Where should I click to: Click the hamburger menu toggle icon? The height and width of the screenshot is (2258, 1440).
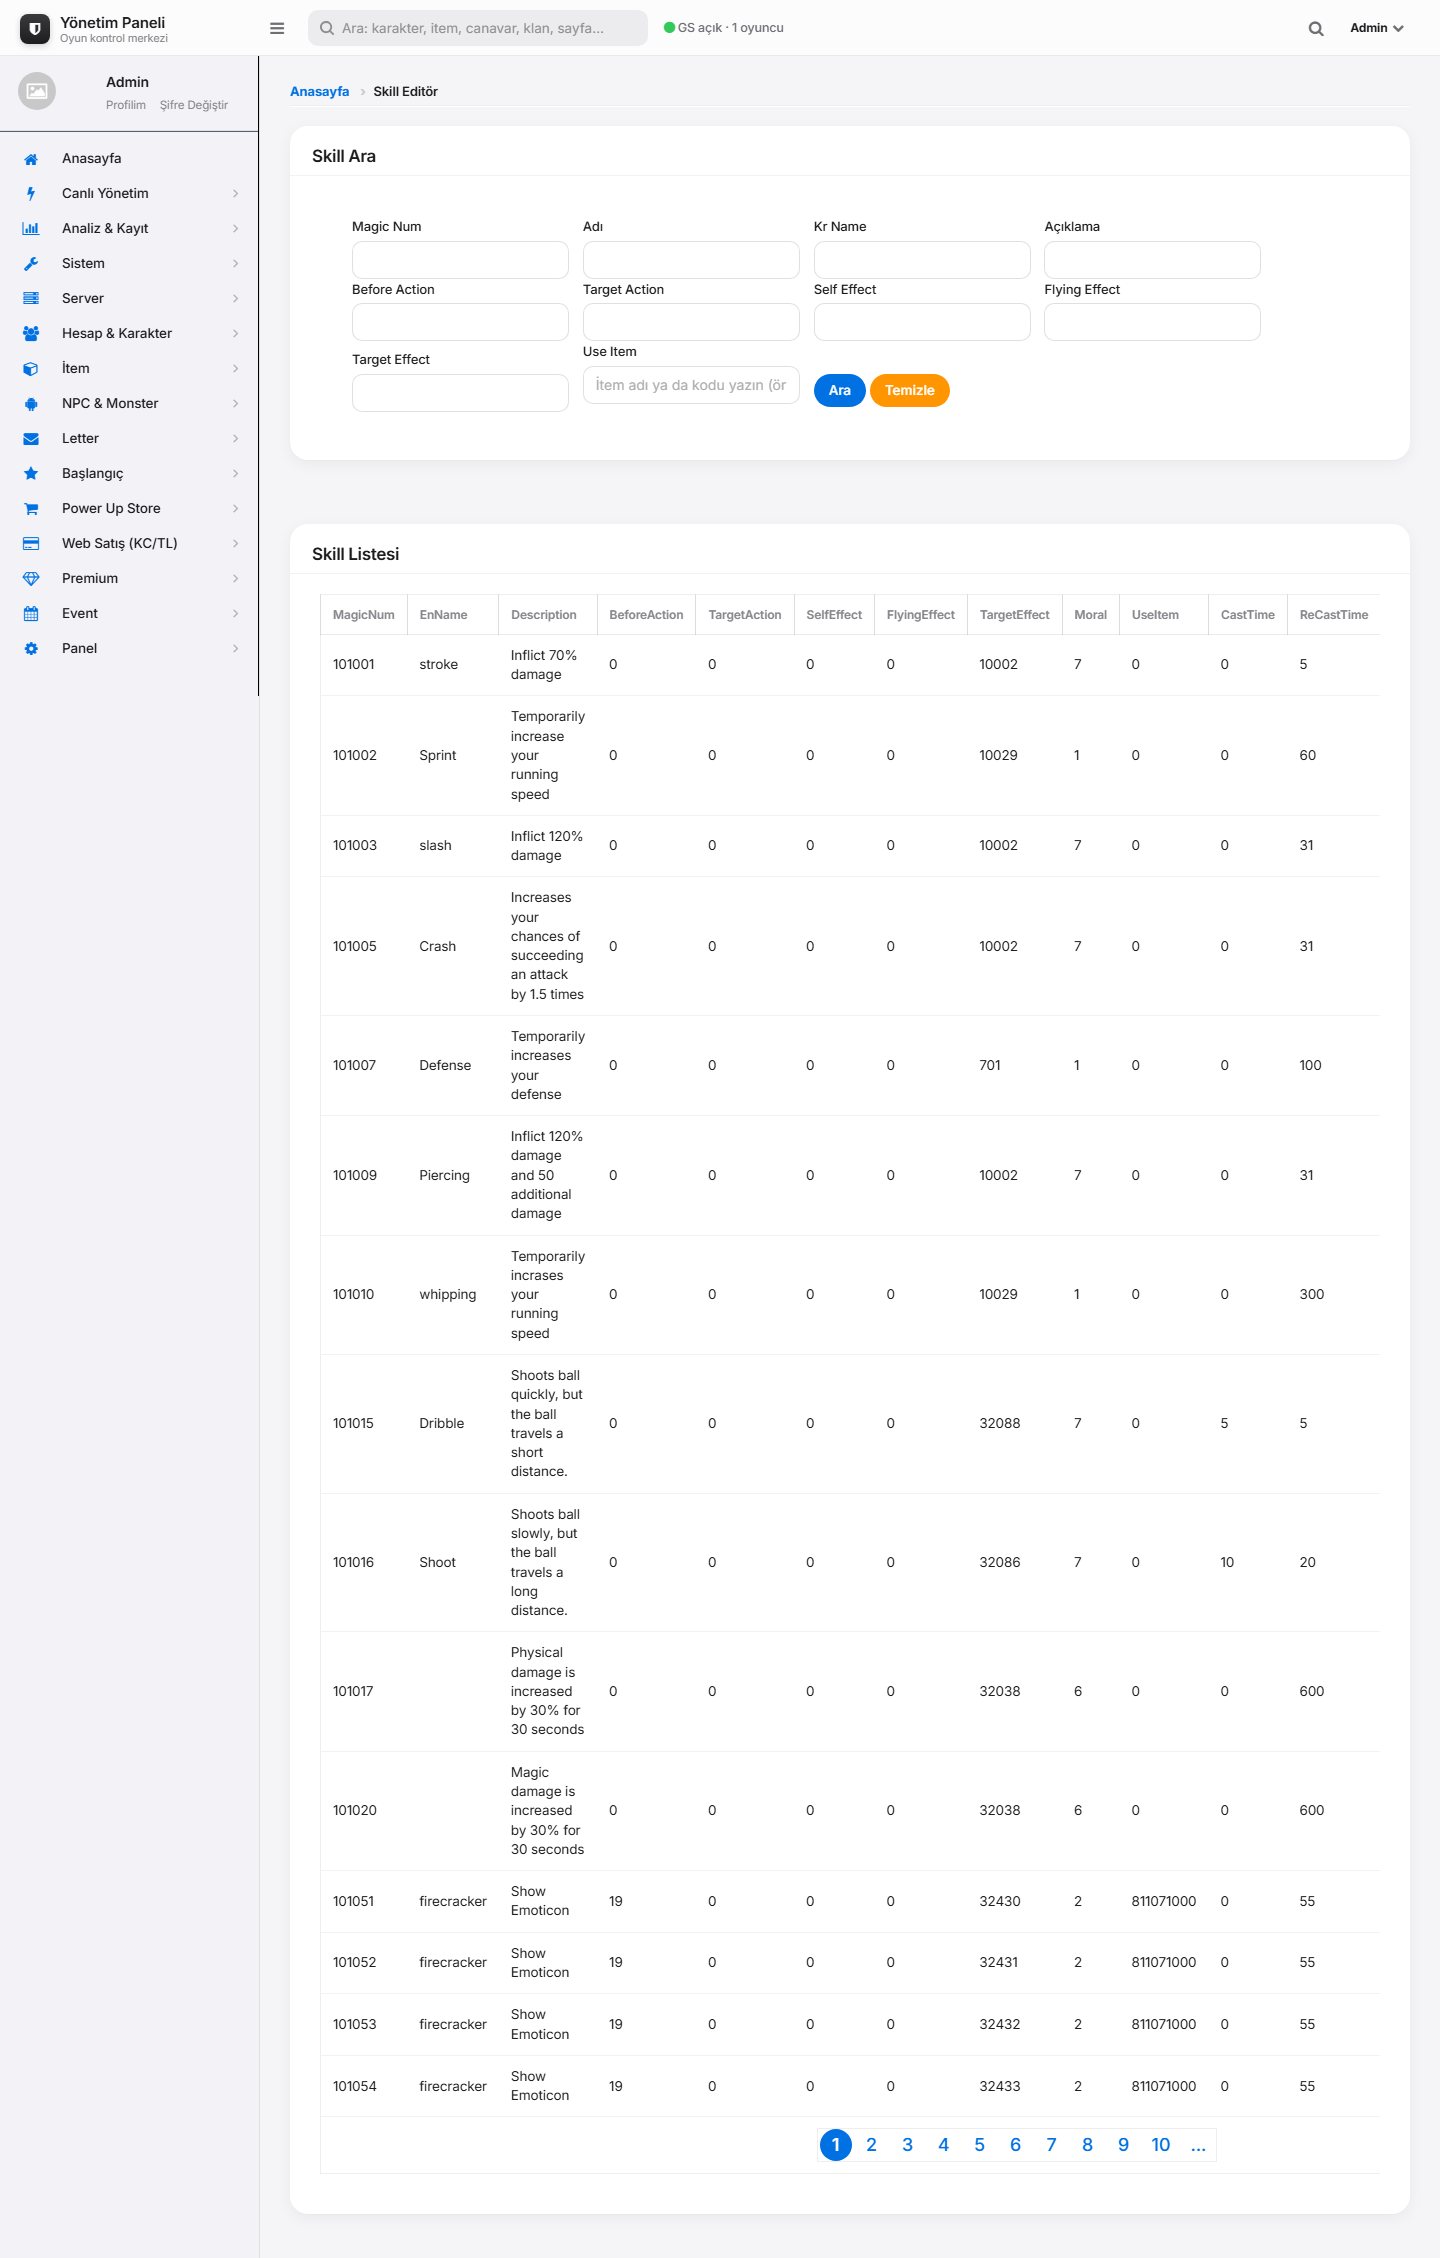pos(277,28)
